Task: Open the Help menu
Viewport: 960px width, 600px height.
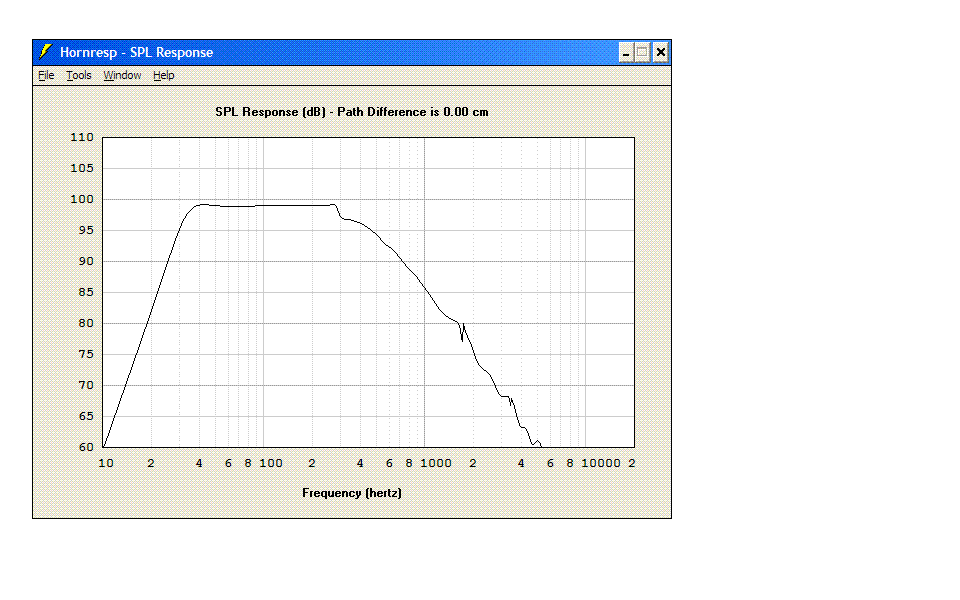Action: point(163,75)
